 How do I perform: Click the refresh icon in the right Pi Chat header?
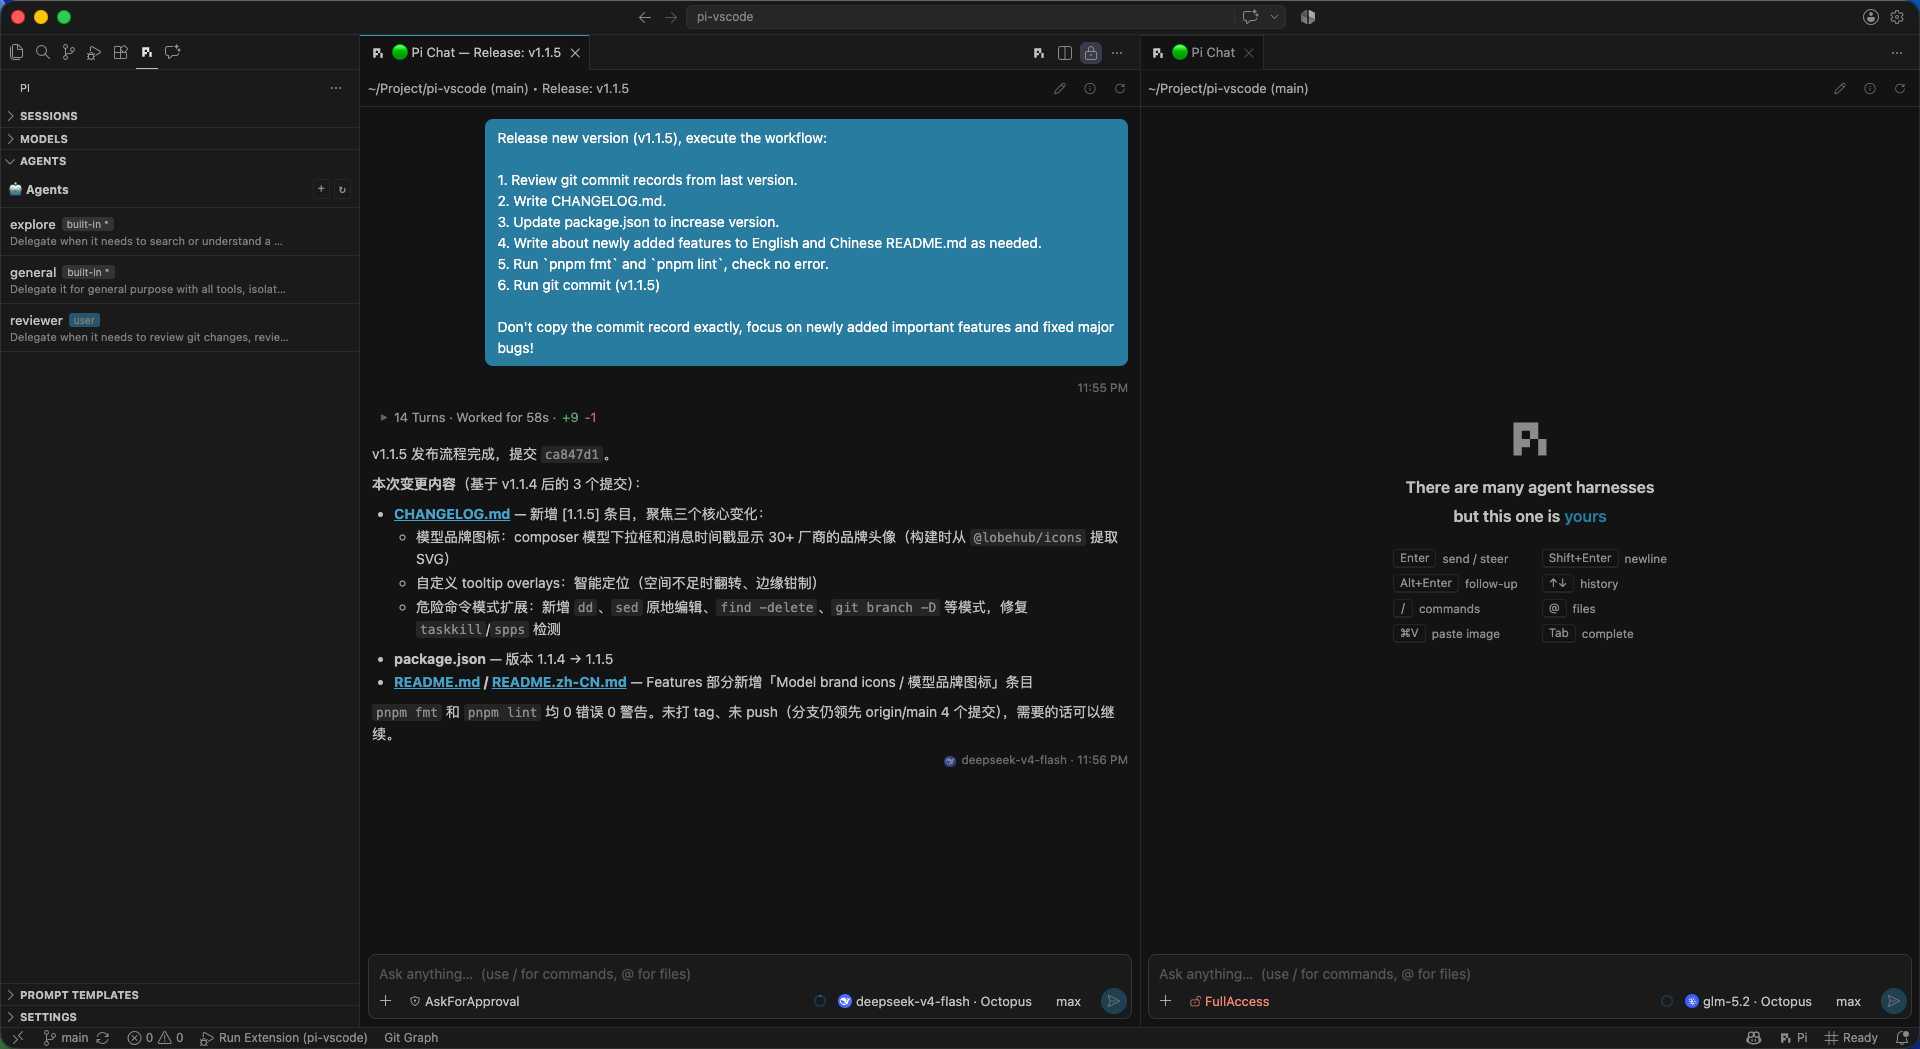pos(1900,89)
